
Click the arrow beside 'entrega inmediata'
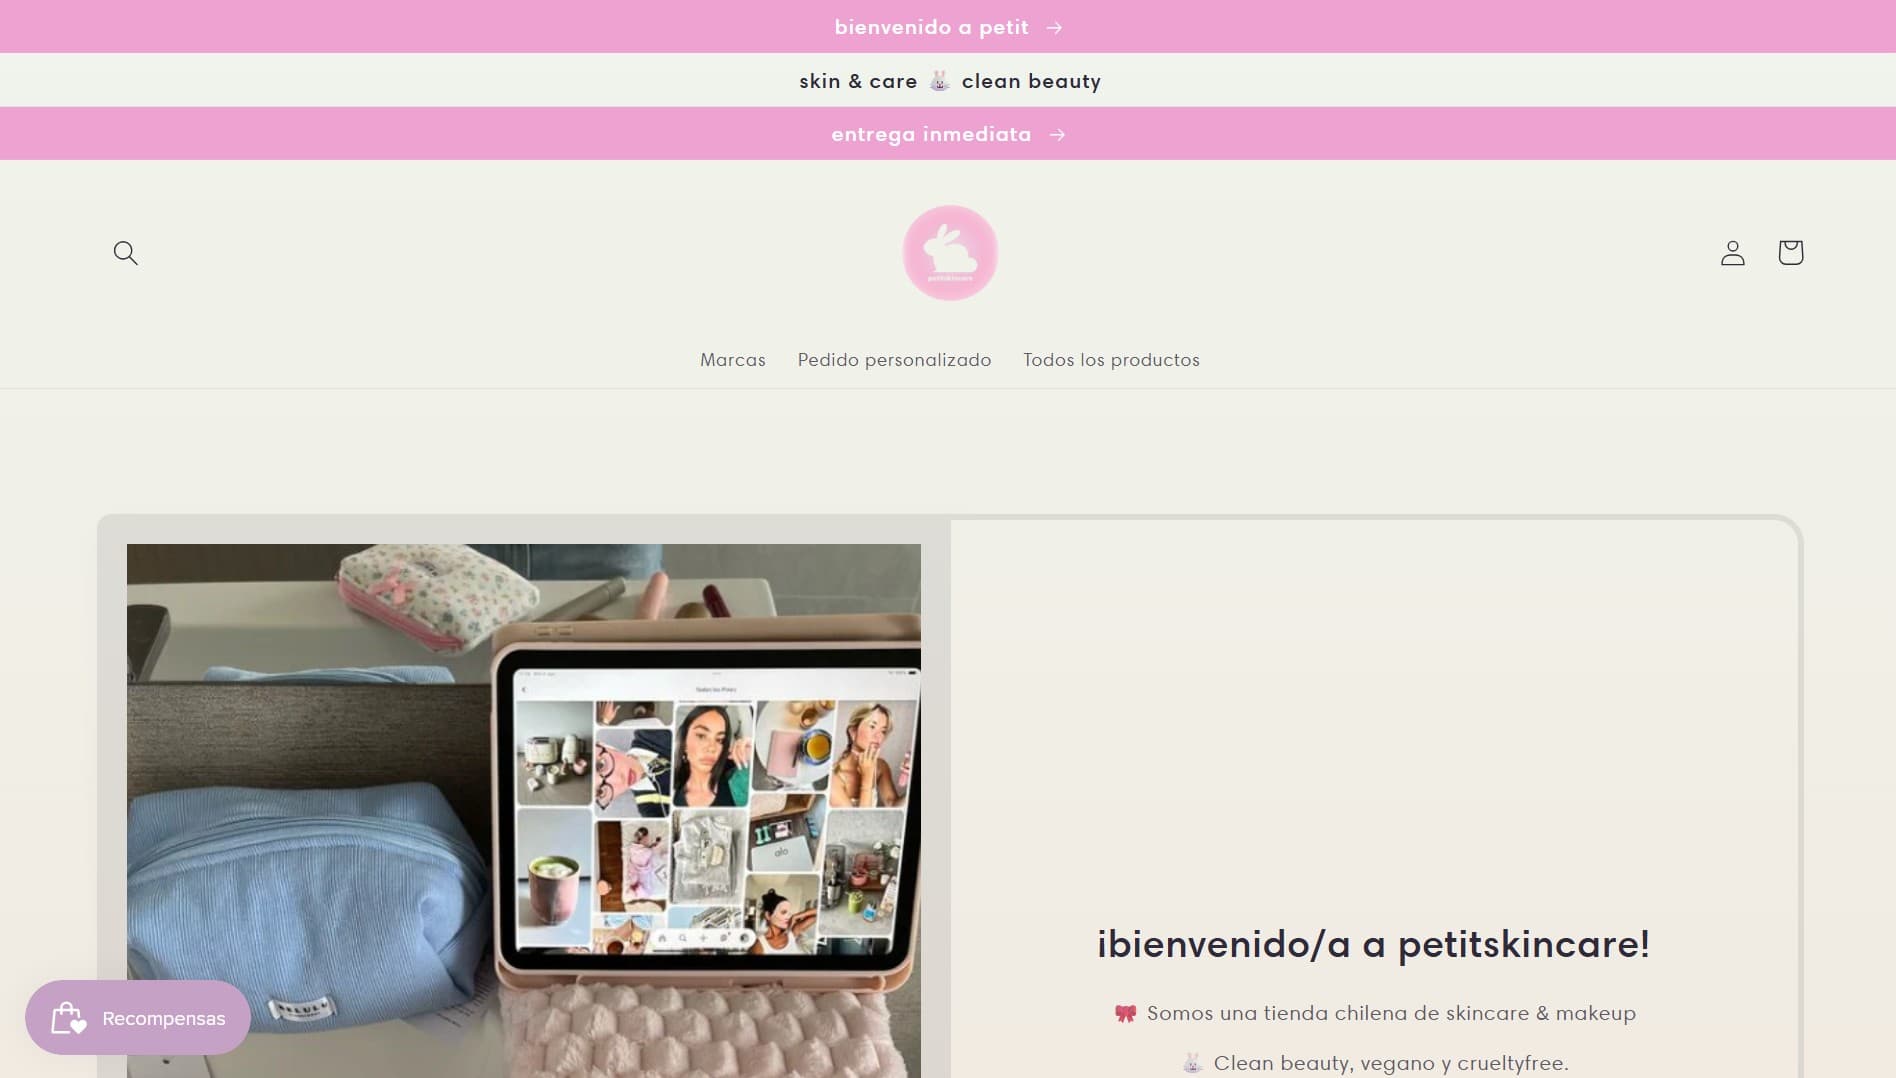tap(1058, 133)
